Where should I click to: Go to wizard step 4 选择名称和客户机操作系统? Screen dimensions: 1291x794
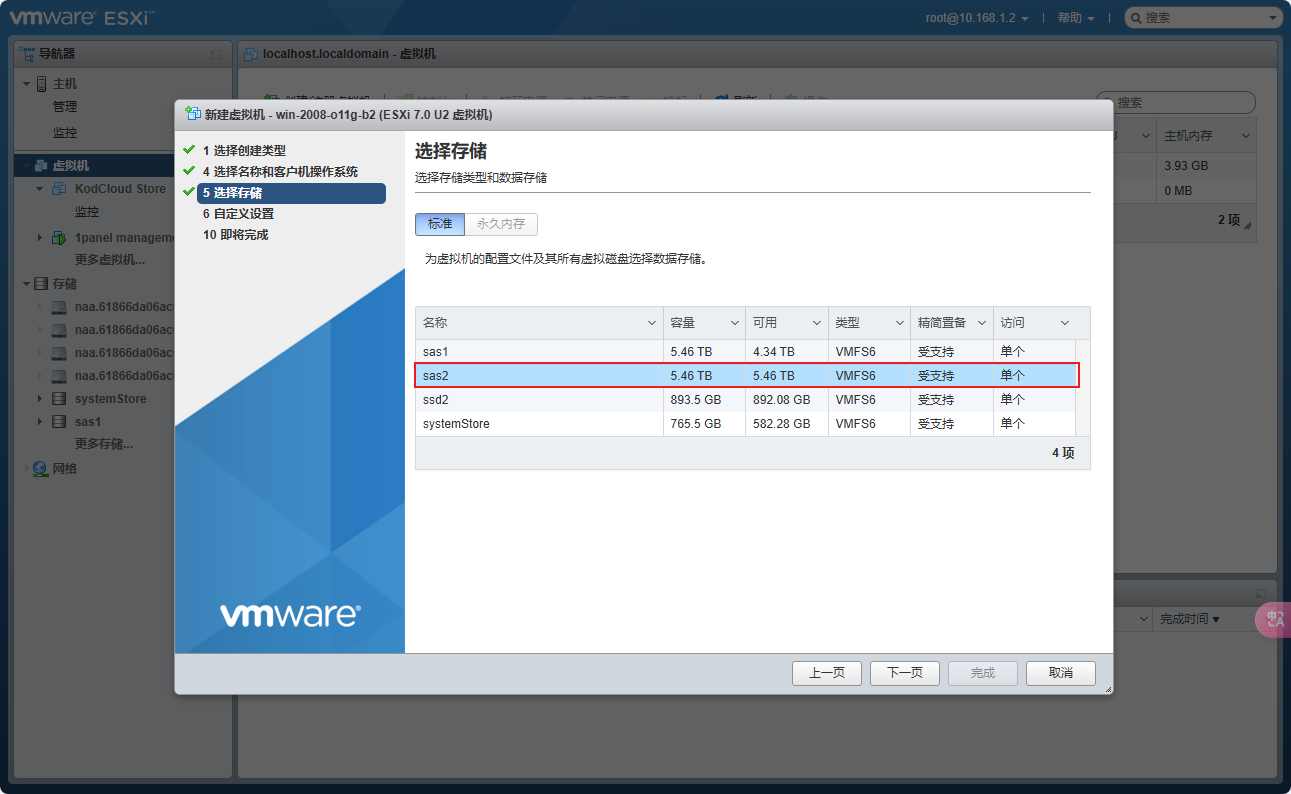pyautogui.click(x=280, y=172)
